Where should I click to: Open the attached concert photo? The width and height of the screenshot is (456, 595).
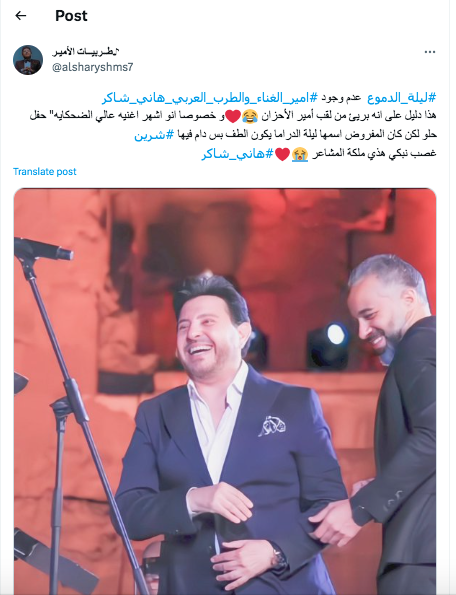[x=225, y=391]
